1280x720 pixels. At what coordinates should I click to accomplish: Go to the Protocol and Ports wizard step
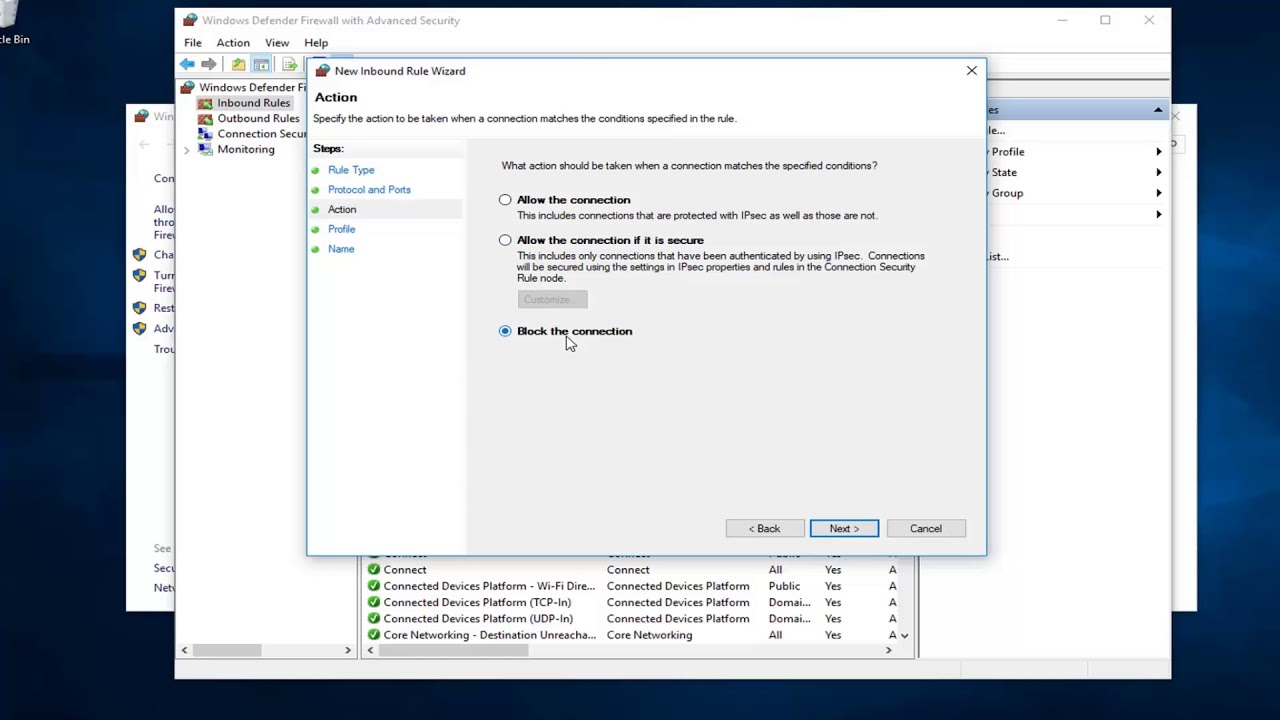(x=369, y=190)
